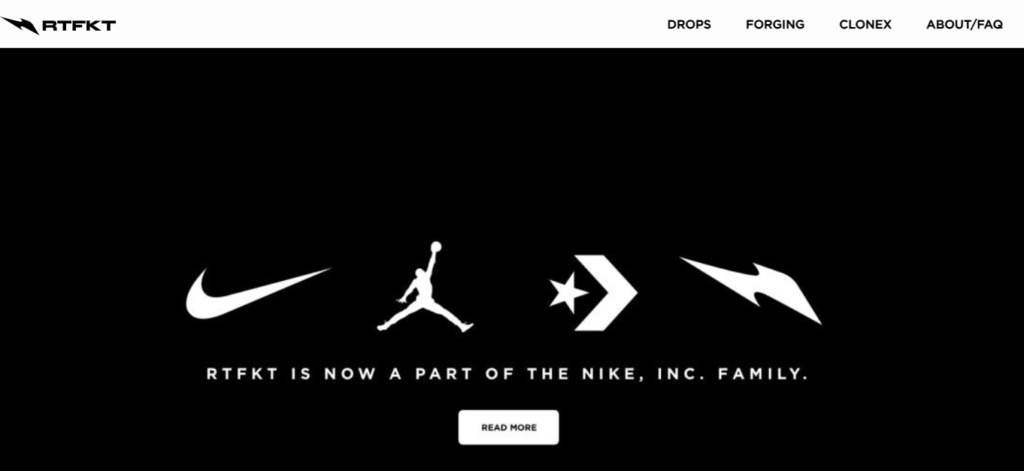Click the basketball held by the Jumpman
Viewport: 1024px width, 471px height.
click(x=436, y=246)
